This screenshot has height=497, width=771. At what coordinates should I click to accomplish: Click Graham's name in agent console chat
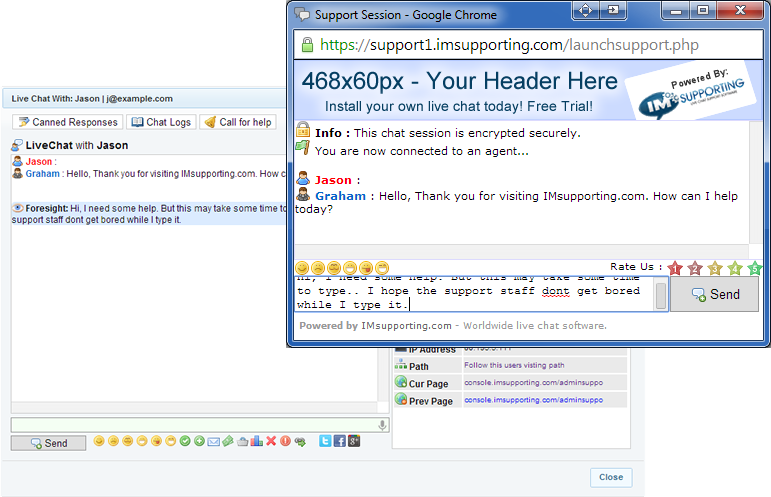click(x=42, y=174)
